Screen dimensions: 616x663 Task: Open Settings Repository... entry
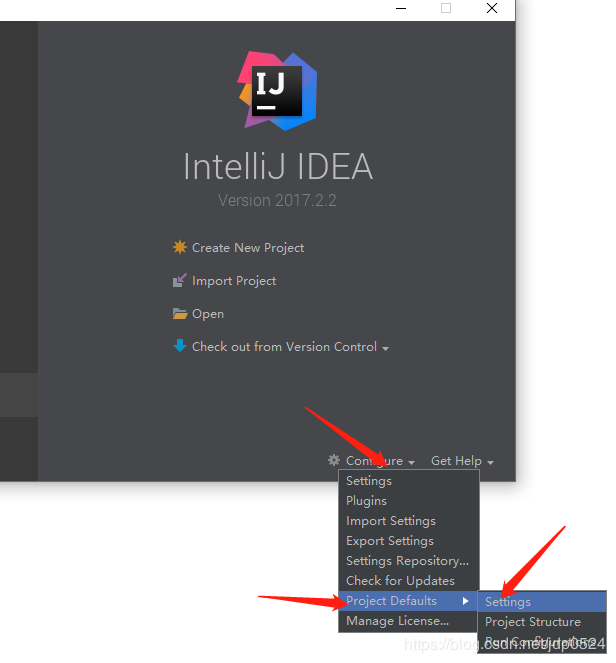tap(409, 561)
